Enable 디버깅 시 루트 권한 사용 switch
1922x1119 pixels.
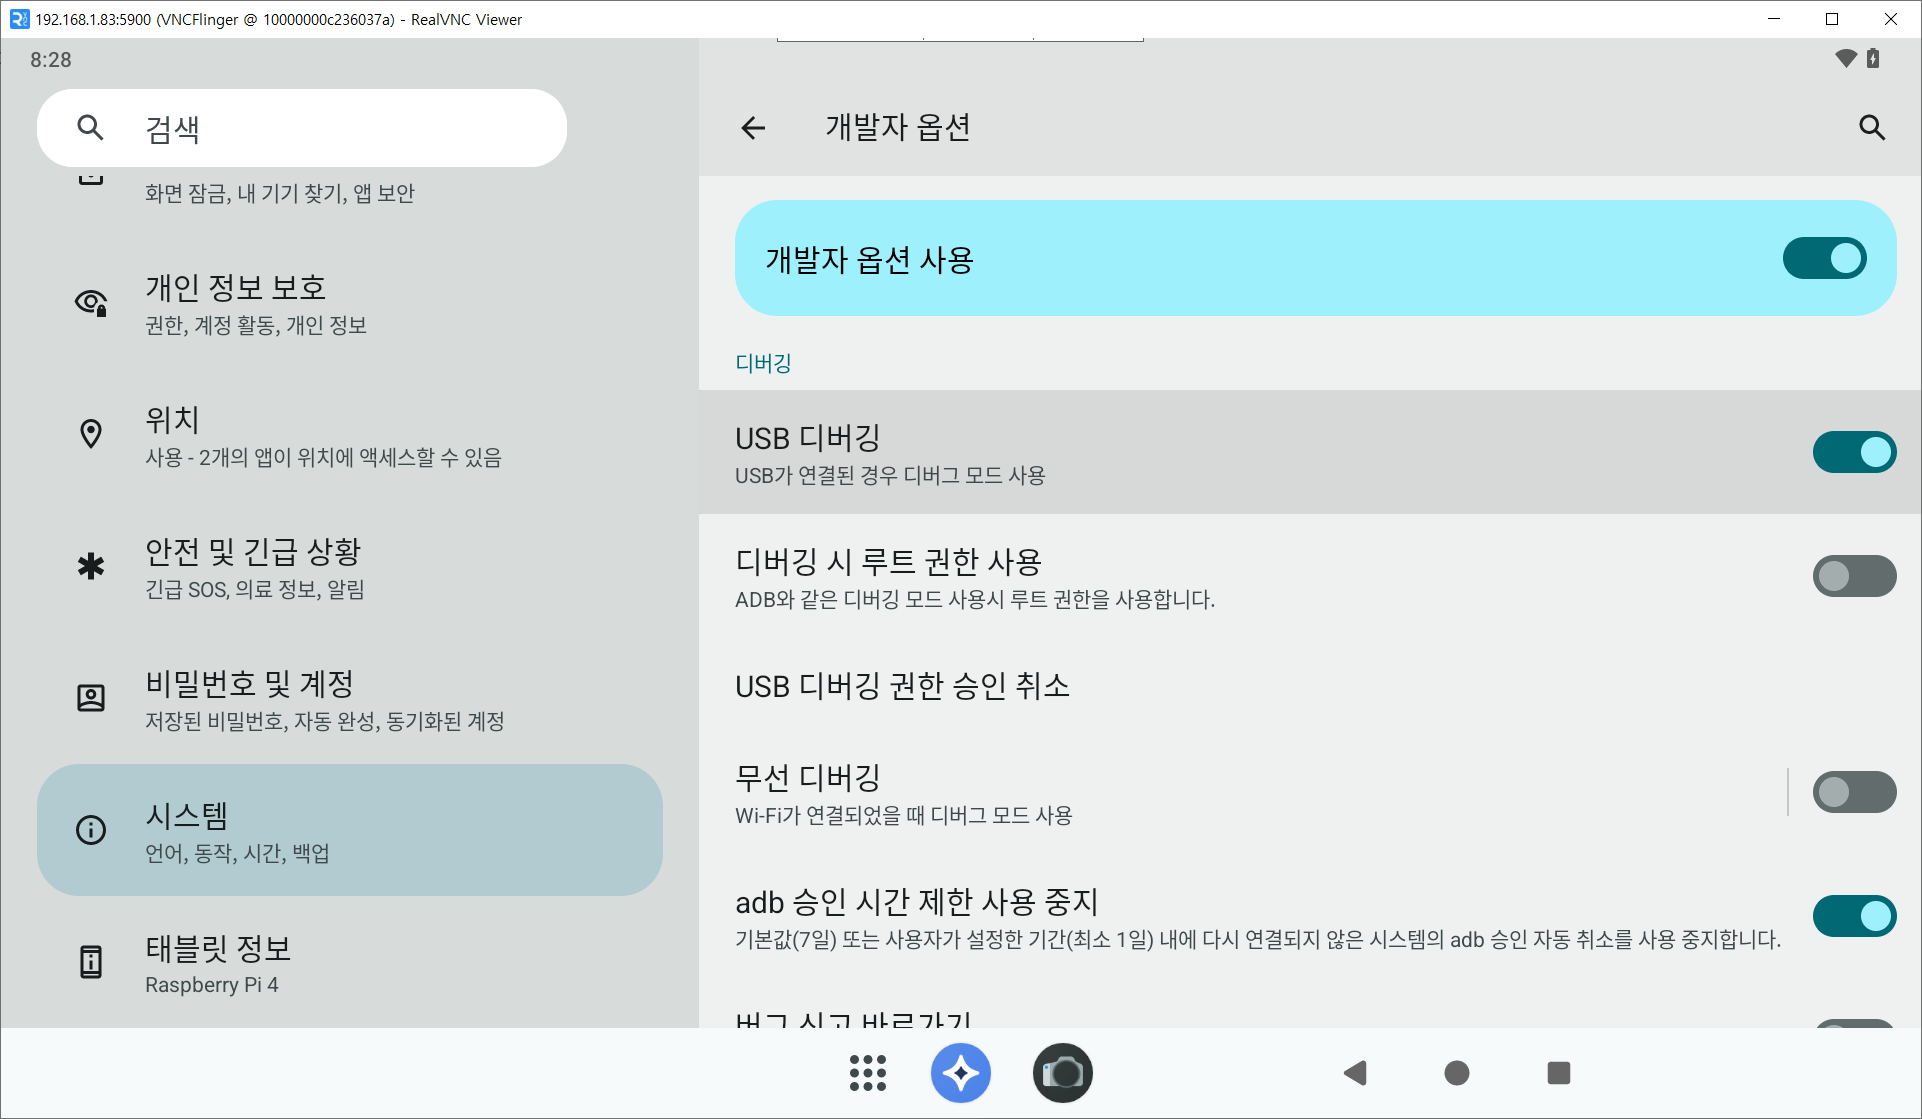point(1853,576)
